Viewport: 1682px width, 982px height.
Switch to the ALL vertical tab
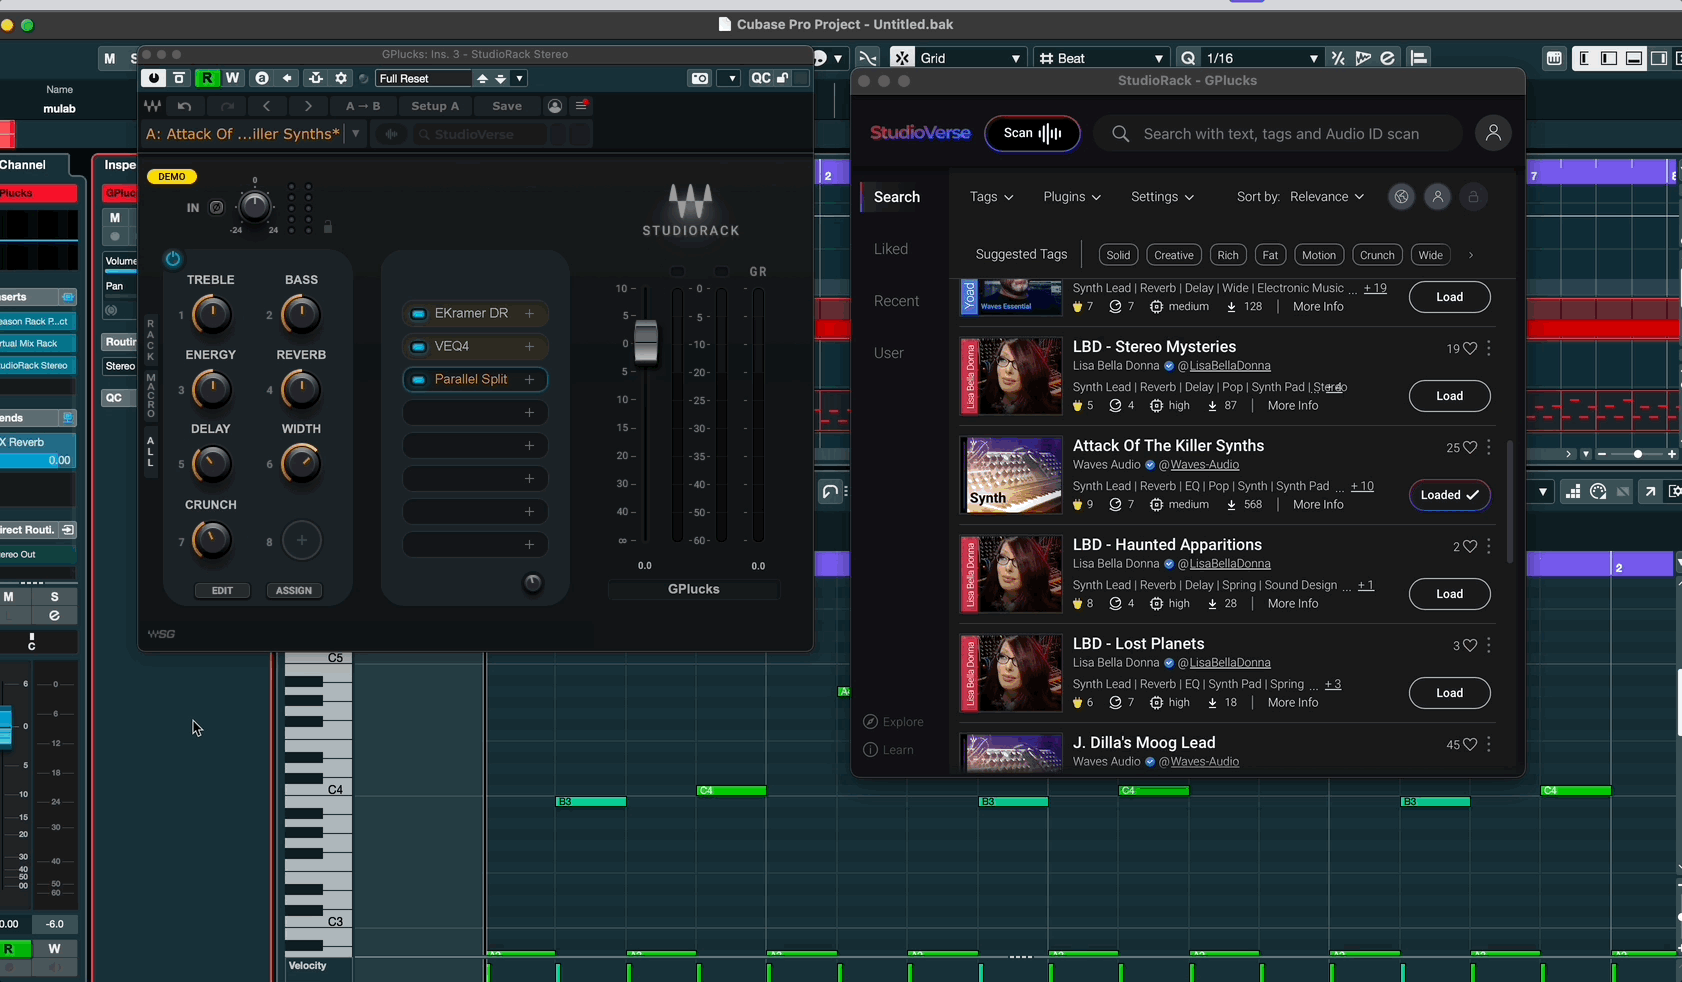click(151, 451)
